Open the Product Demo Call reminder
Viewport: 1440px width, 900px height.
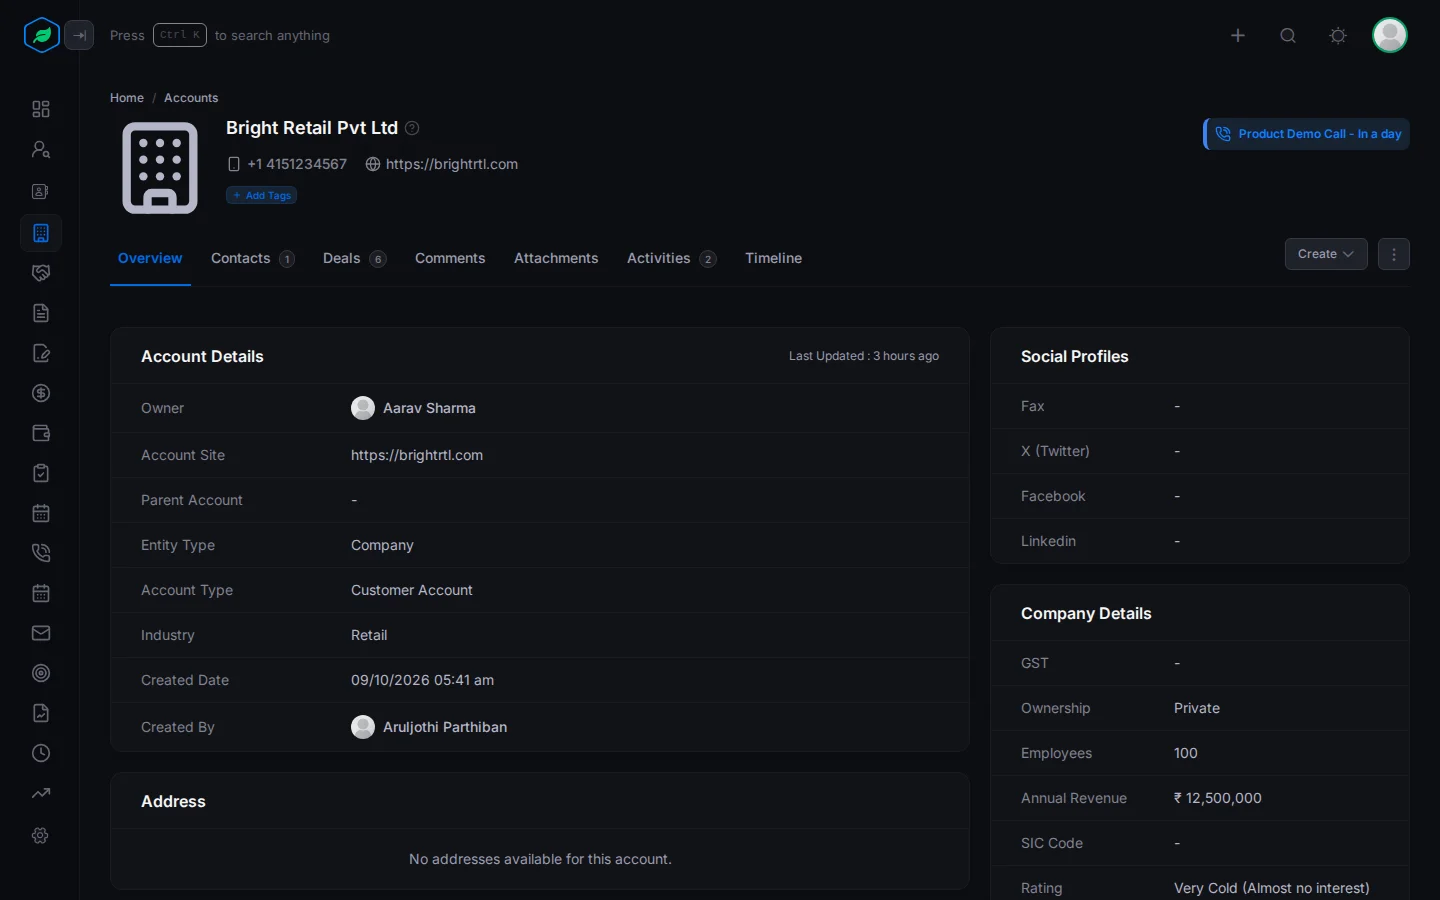pyautogui.click(x=1307, y=134)
